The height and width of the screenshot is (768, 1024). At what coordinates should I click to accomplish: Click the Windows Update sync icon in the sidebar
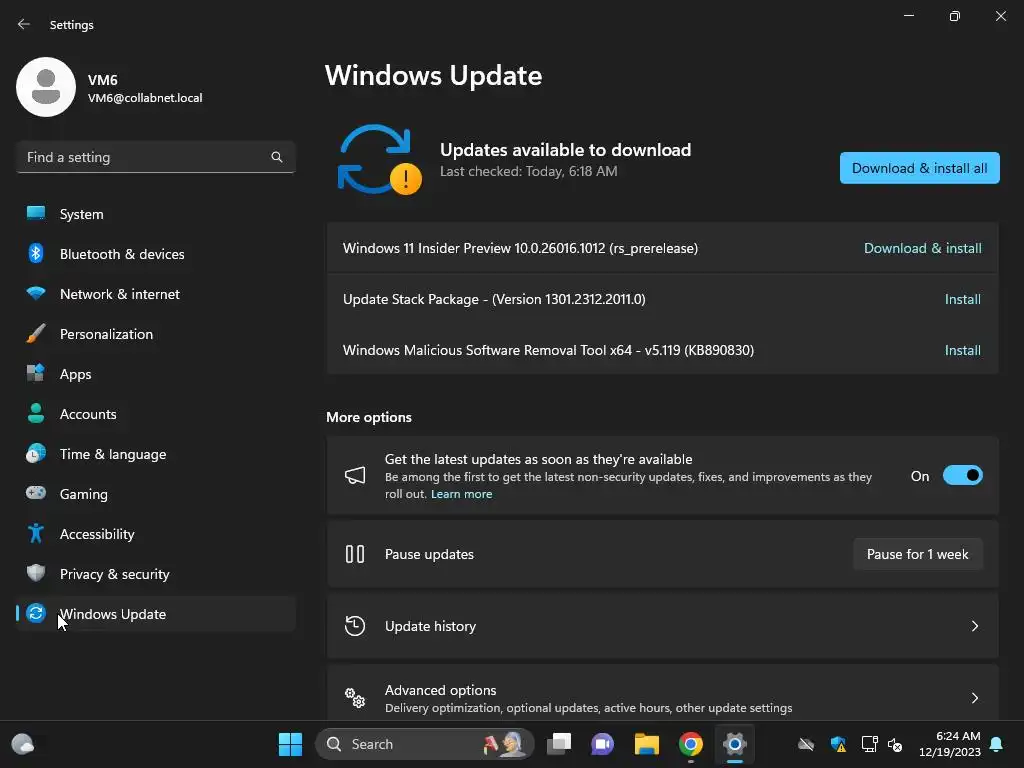coord(36,613)
